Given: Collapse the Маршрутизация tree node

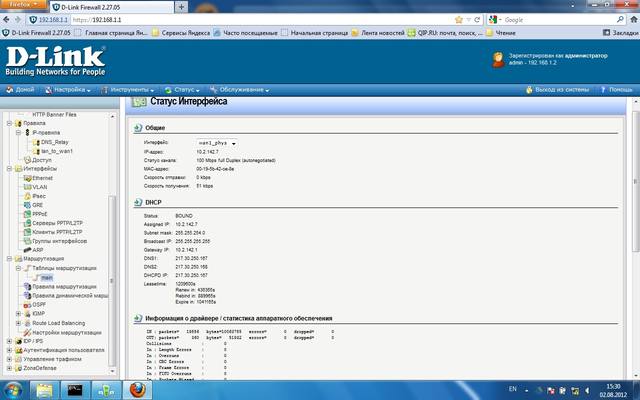Looking at the screenshot, I should [9, 259].
